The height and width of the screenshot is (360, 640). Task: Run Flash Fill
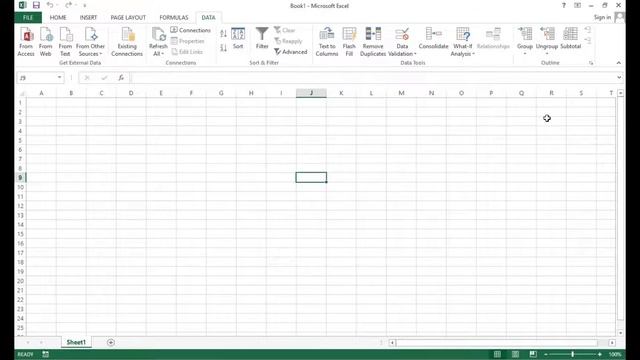point(349,42)
